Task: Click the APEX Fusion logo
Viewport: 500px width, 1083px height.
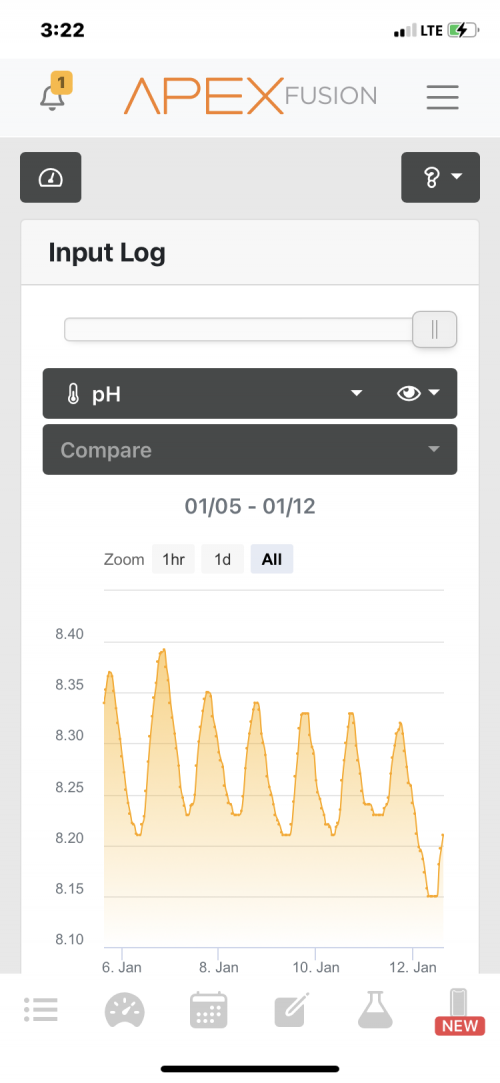Action: click(251, 97)
